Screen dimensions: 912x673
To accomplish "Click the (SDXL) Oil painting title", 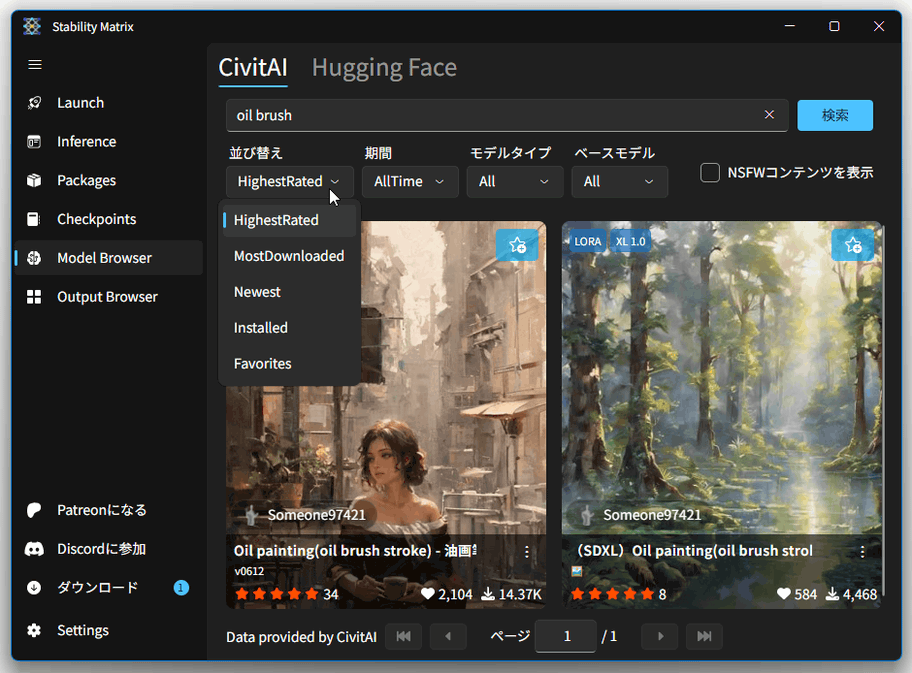I will click(x=693, y=551).
